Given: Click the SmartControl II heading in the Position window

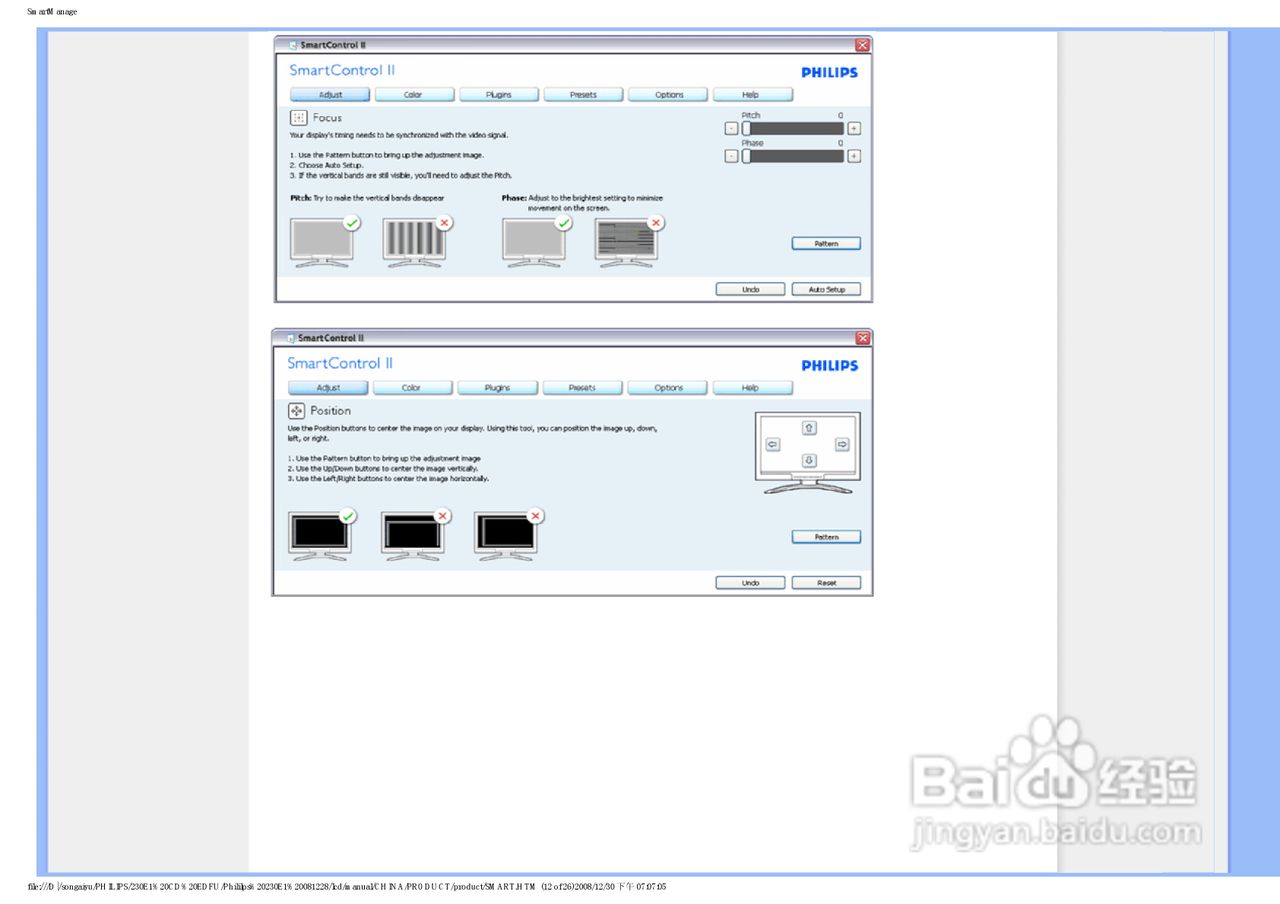Looking at the screenshot, I should [340, 363].
